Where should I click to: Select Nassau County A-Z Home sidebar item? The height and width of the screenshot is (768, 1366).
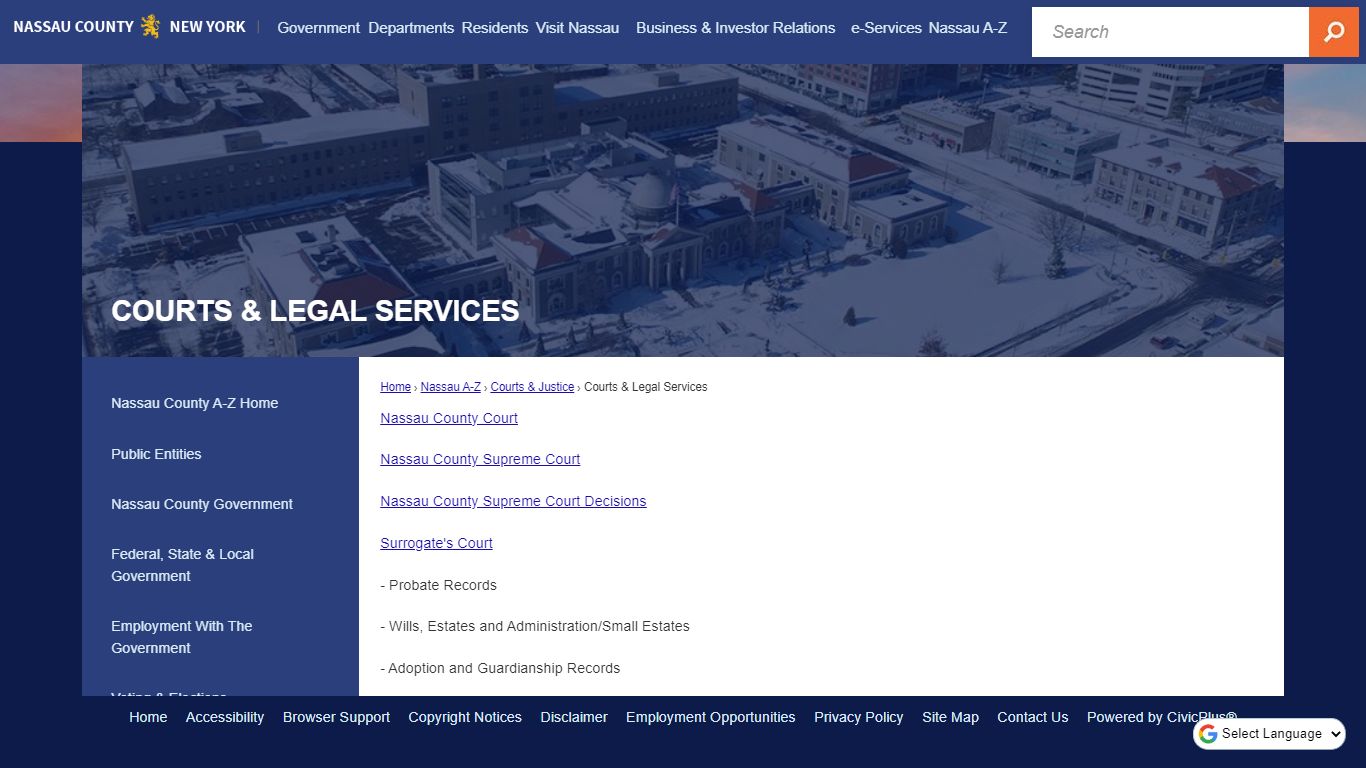220,403
